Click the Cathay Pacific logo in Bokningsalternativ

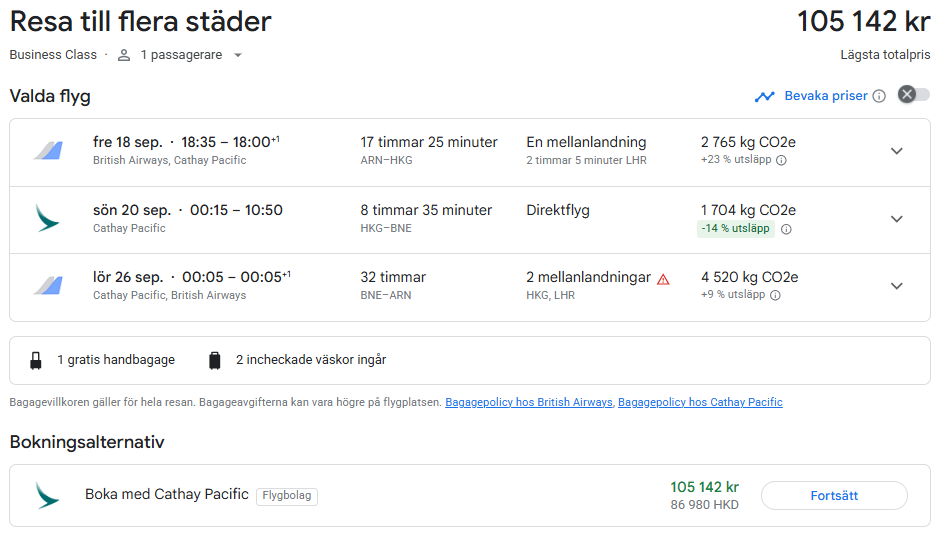tap(47, 495)
